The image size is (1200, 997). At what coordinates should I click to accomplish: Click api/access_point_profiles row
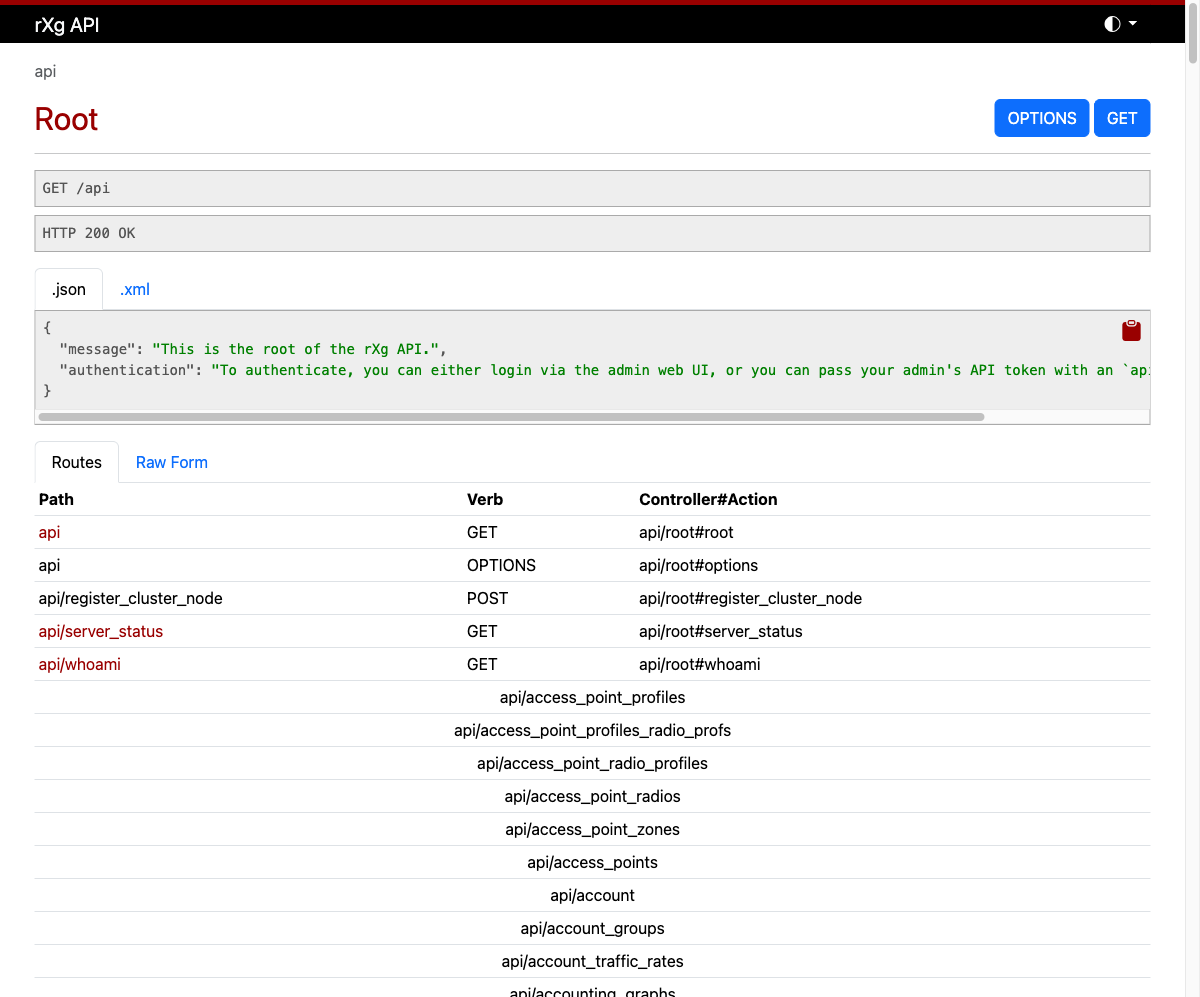click(x=592, y=697)
